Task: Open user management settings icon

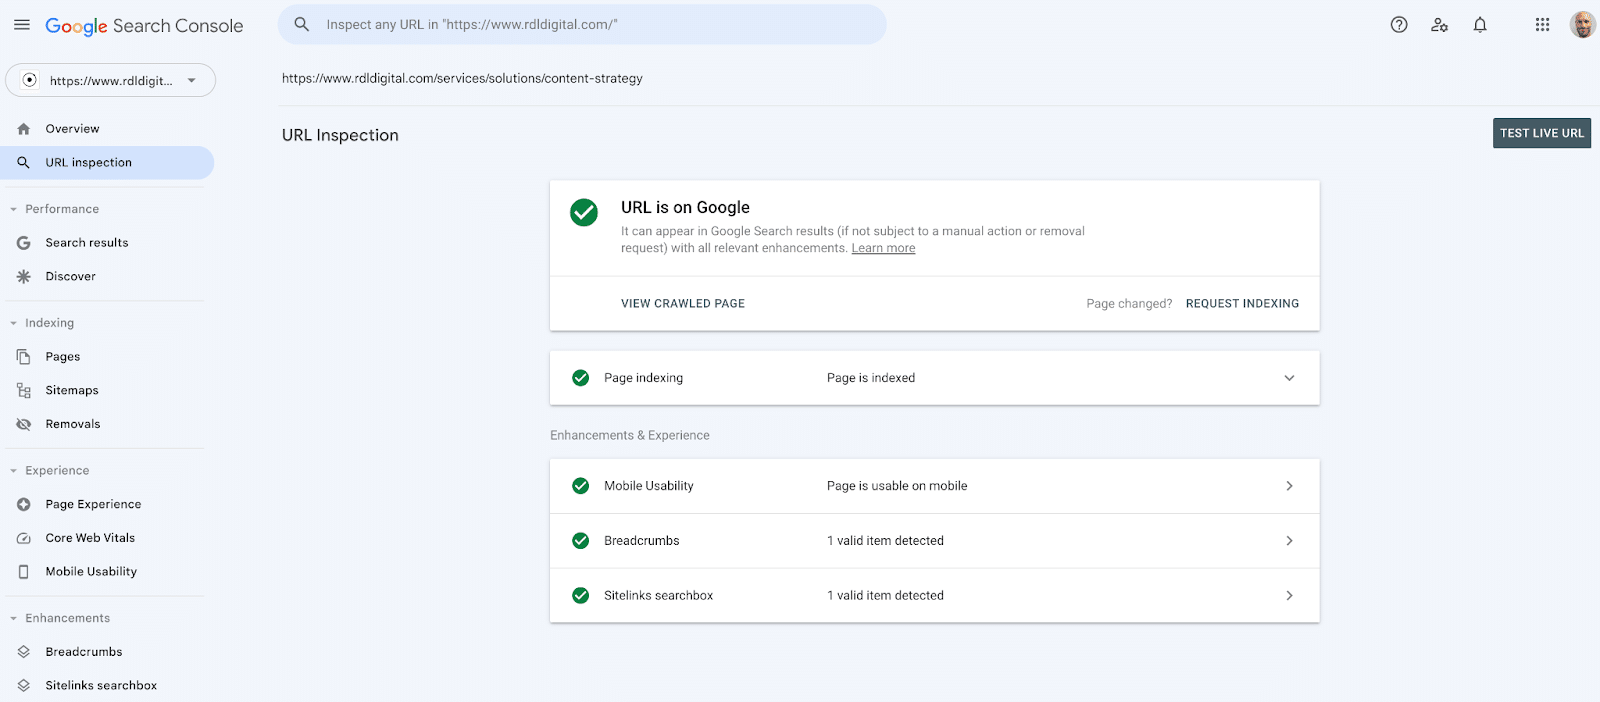Action: pyautogui.click(x=1439, y=25)
